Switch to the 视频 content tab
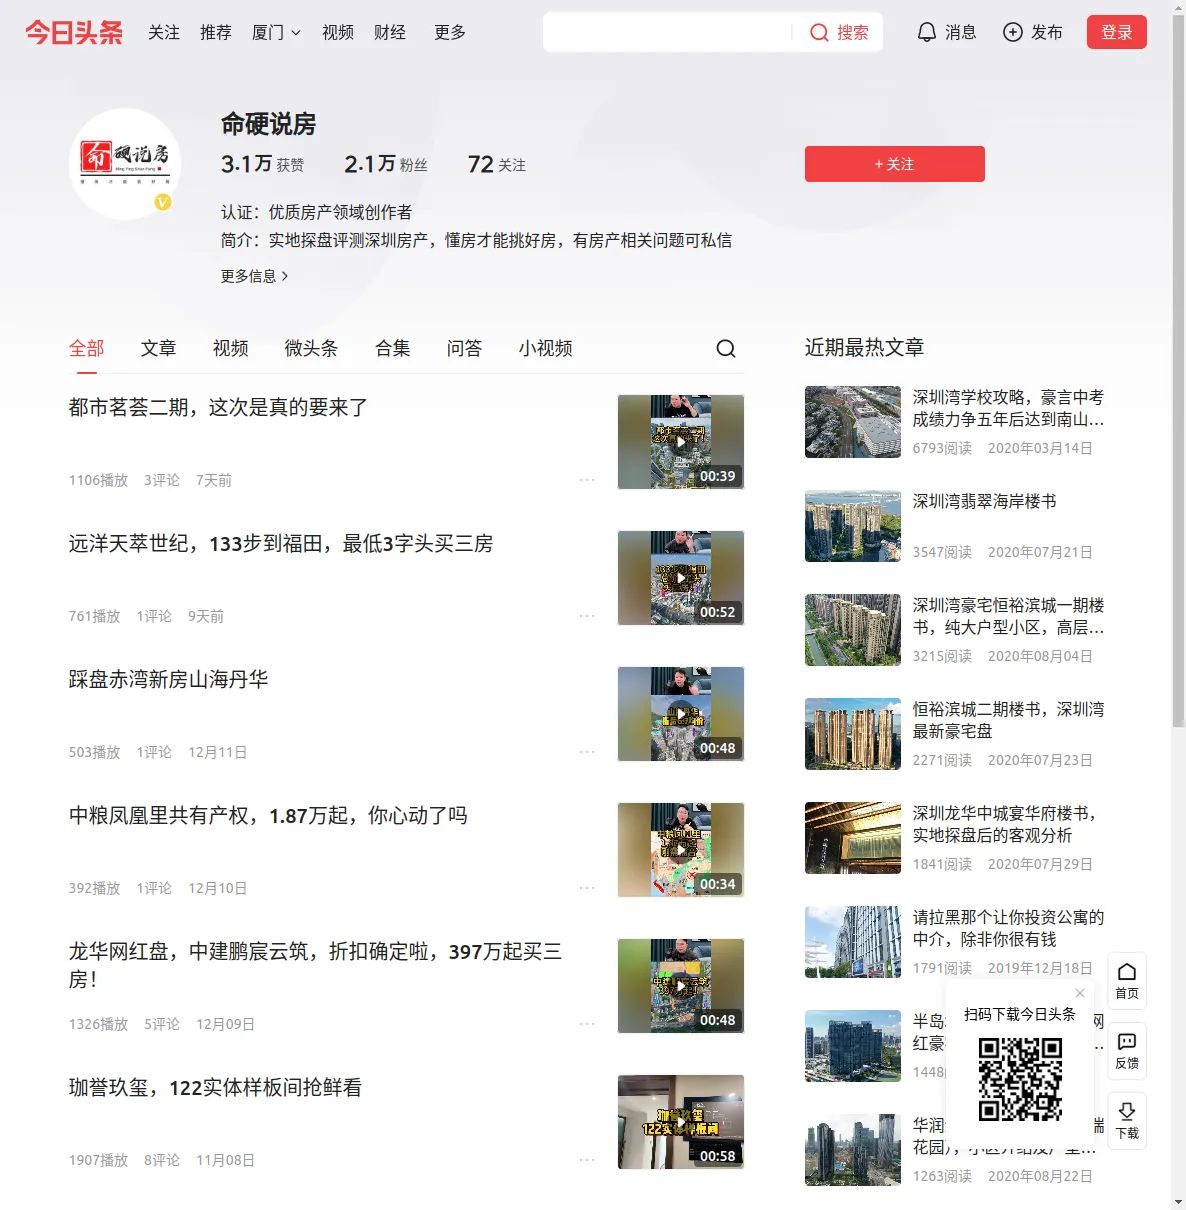This screenshot has height=1210, width=1186. (x=231, y=348)
